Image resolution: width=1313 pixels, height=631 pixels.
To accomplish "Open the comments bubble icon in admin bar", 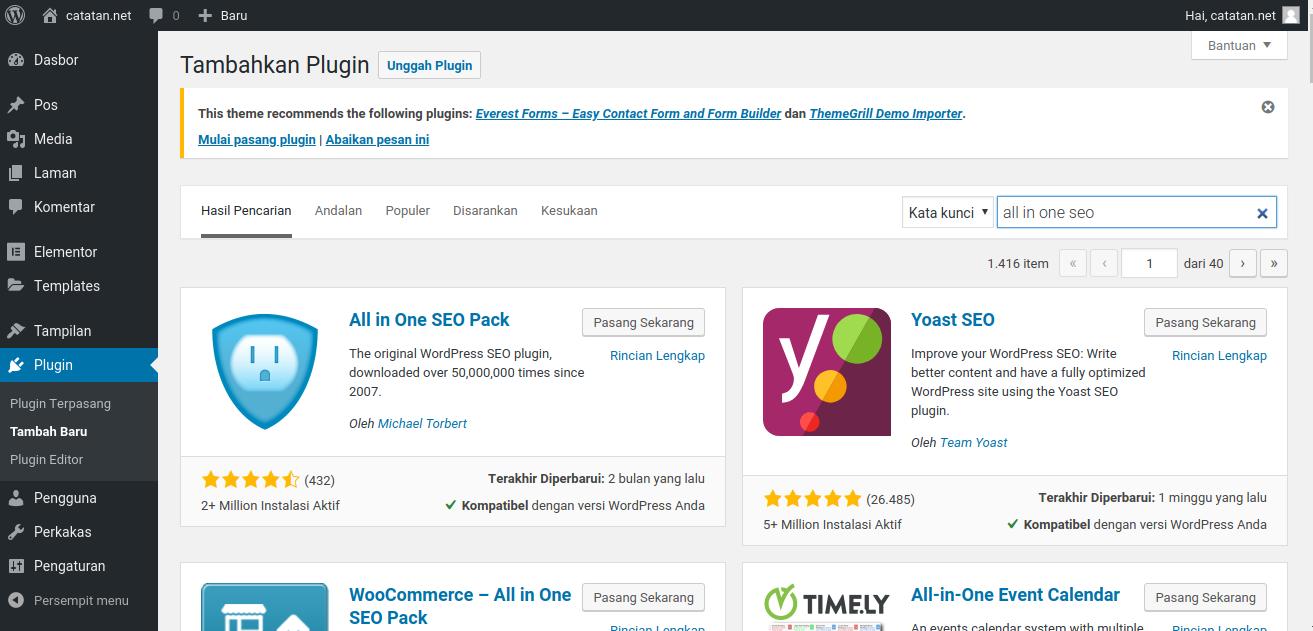I will click(156, 15).
